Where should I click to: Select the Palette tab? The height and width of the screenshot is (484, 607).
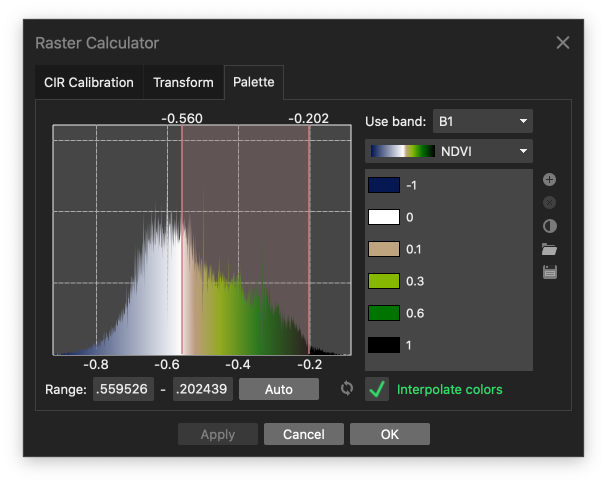(253, 82)
